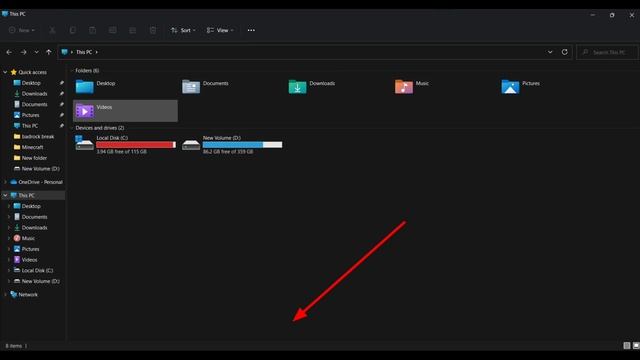640x360 pixels.
Task: Expand the OneDrive - Personal node
Action: 5,182
